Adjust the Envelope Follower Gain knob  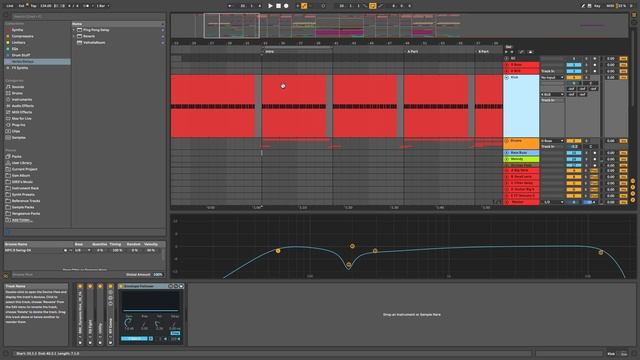click(x=128, y=323)
